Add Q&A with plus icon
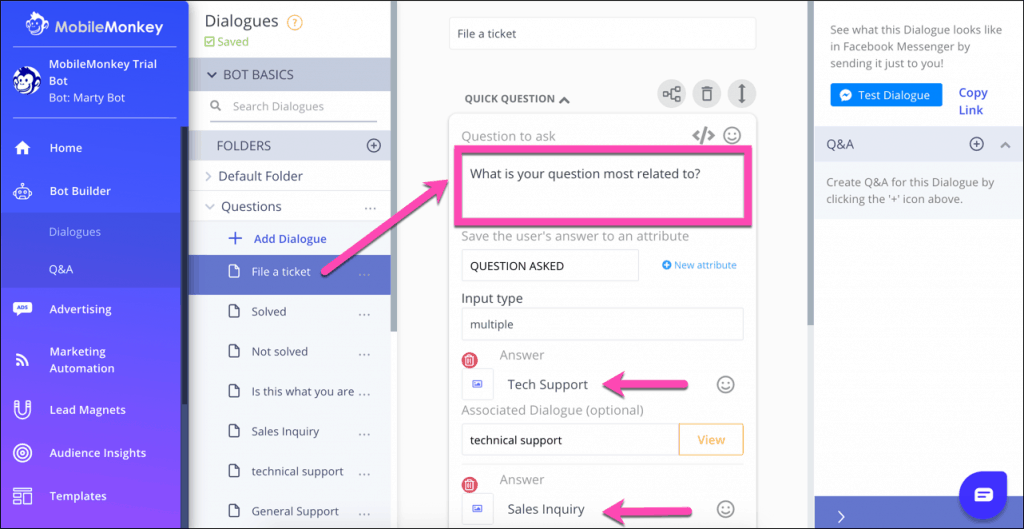 click(x=976, y=144)
